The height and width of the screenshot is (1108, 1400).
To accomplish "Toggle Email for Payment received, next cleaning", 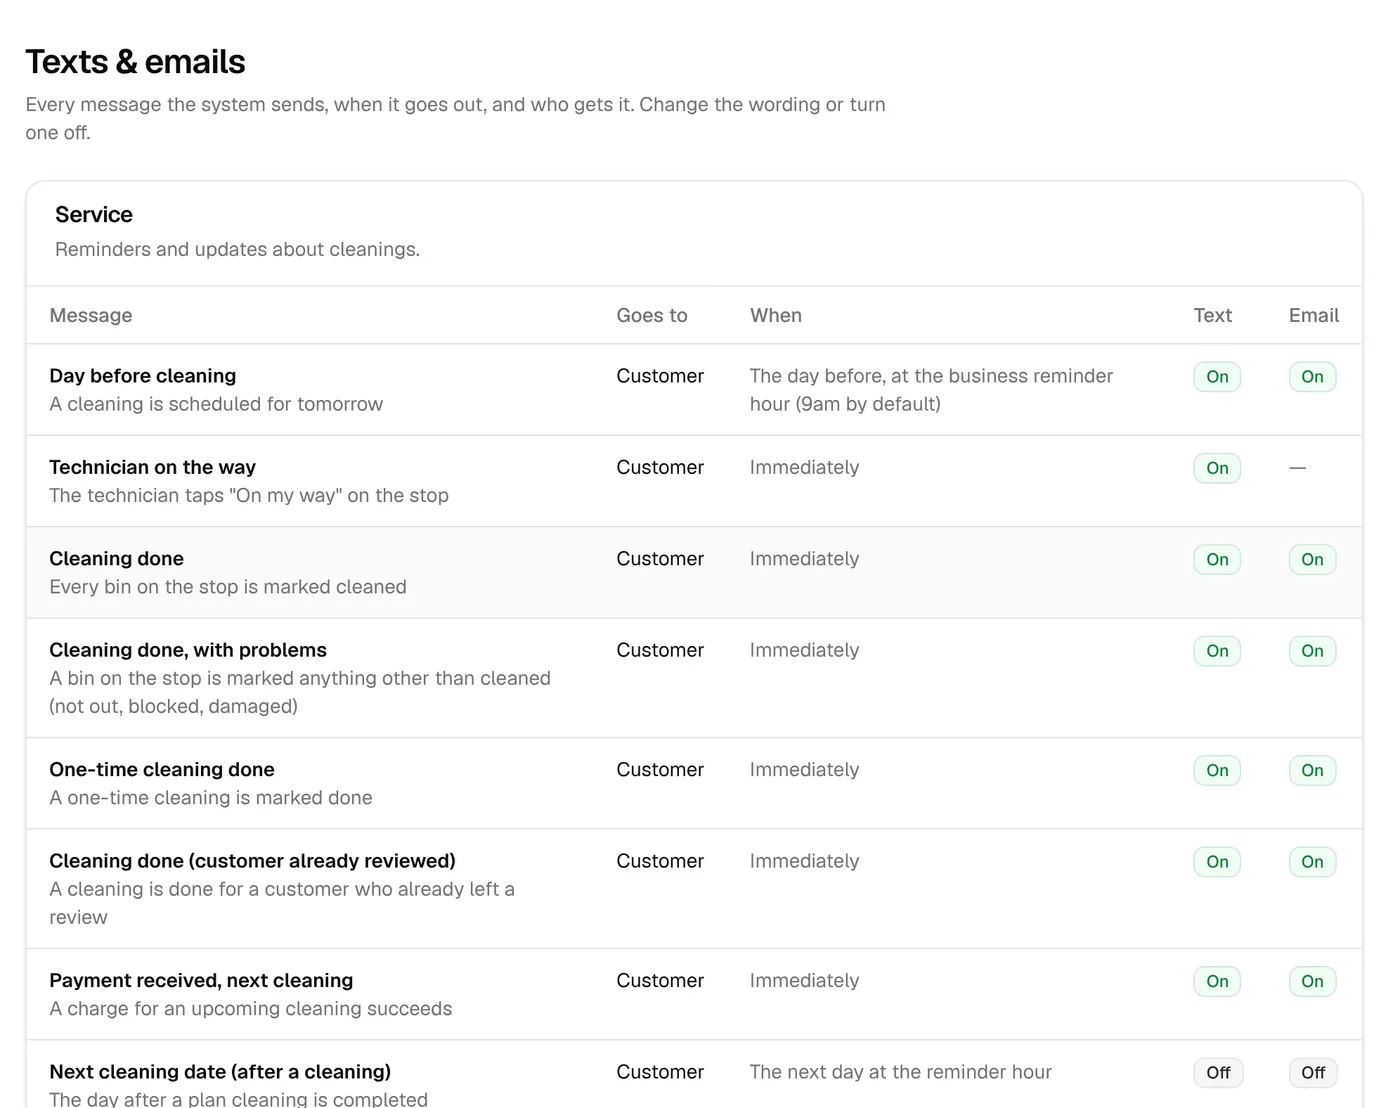I will click(1312, 982).
